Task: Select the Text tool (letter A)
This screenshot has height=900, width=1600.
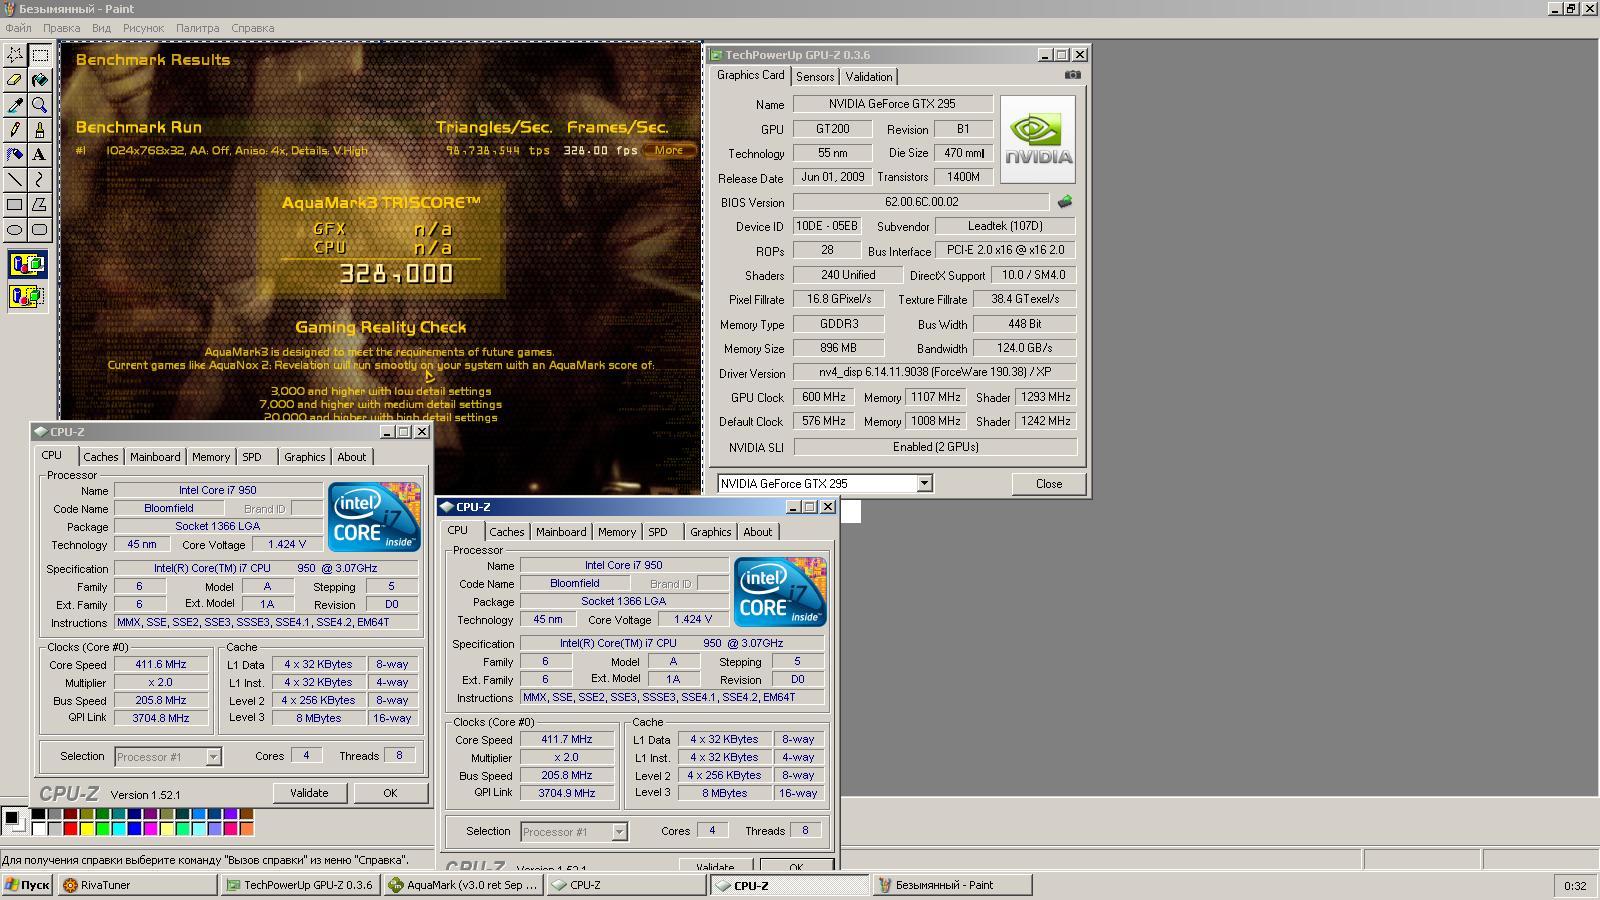Action: click(40, 155)
